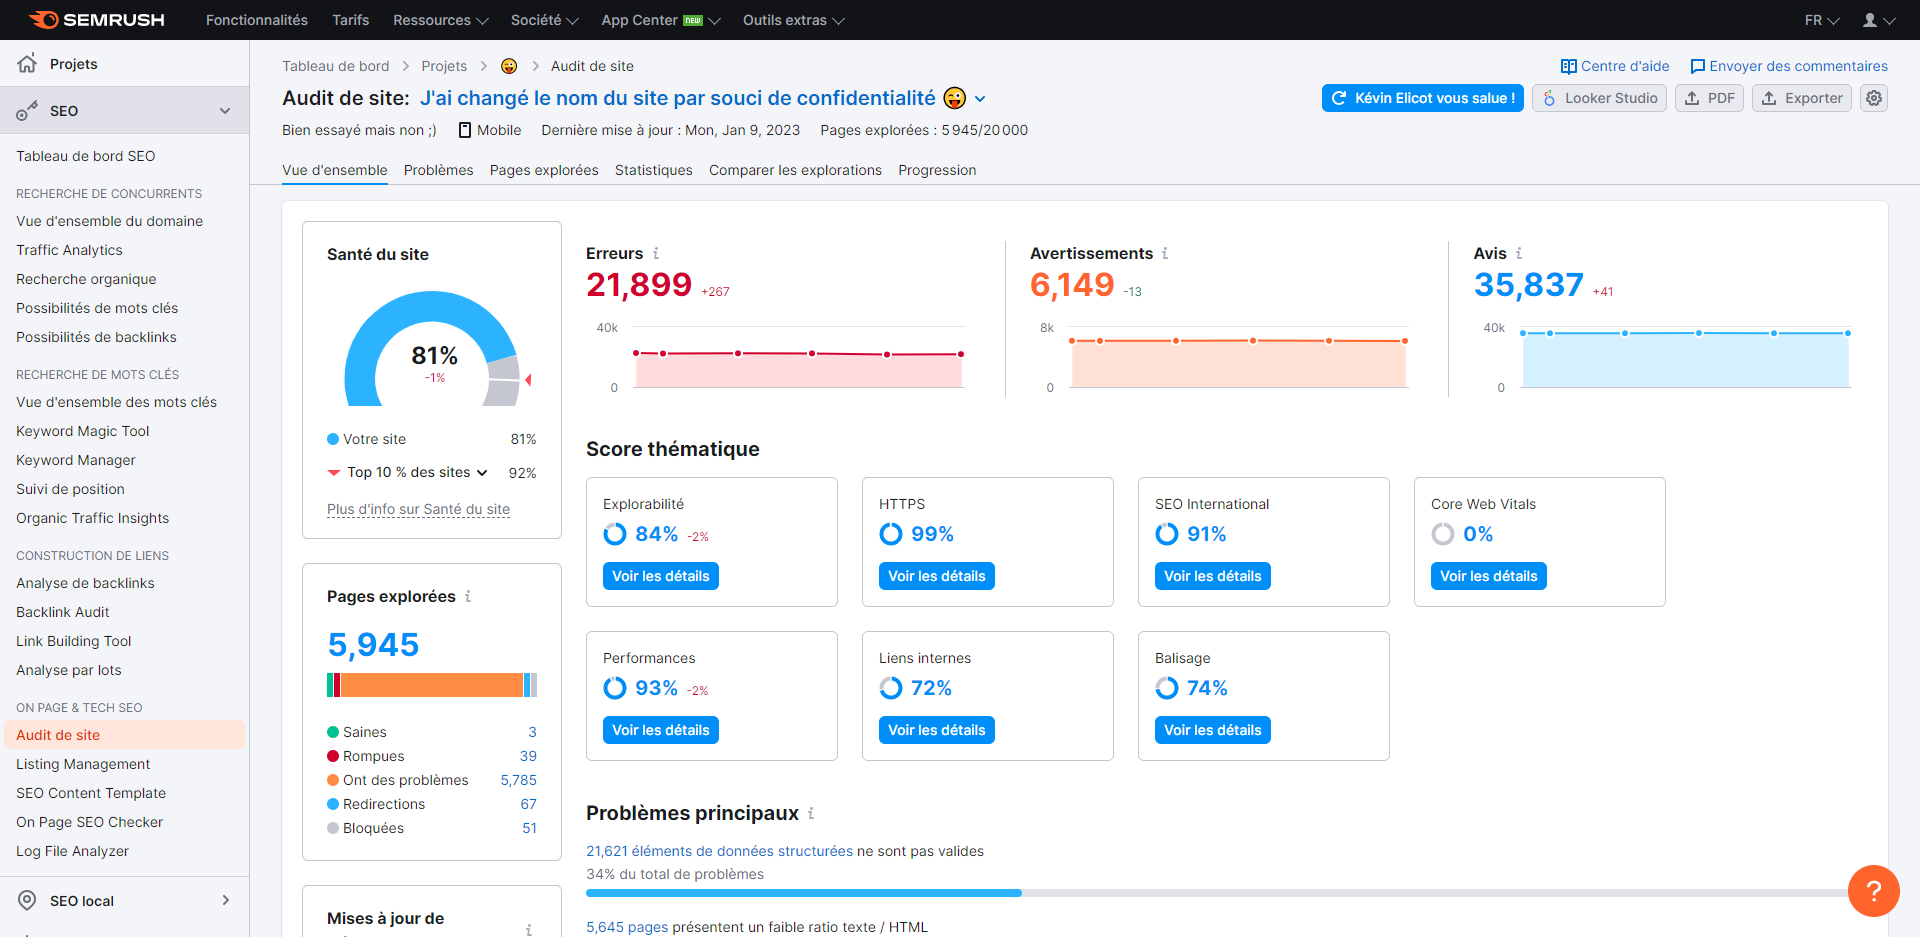Screen dimensions: 1920x937
Task: Click the SEO wrench icon in sidebar
Action: [27, 110]
